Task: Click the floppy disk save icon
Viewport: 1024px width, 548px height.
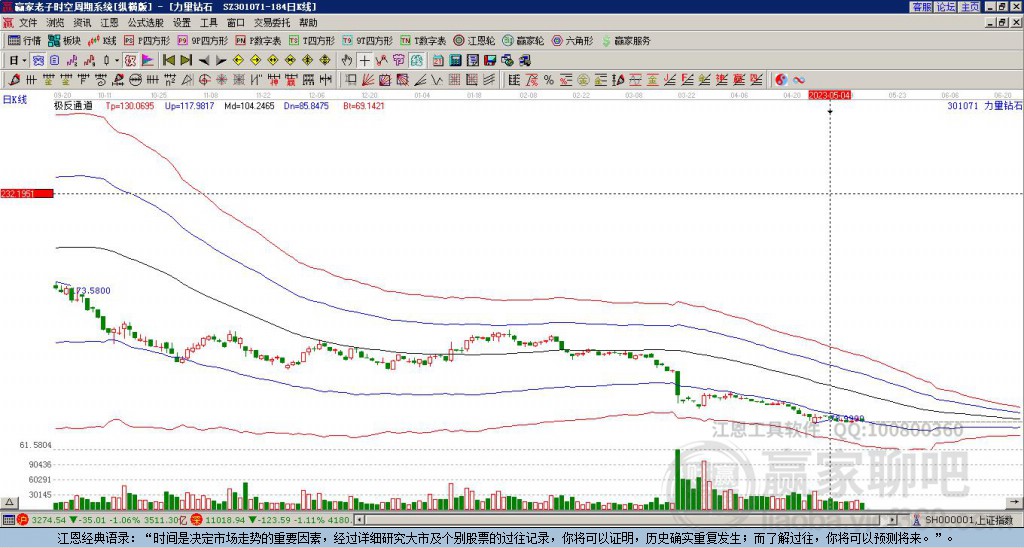Action: coord(490,61)
